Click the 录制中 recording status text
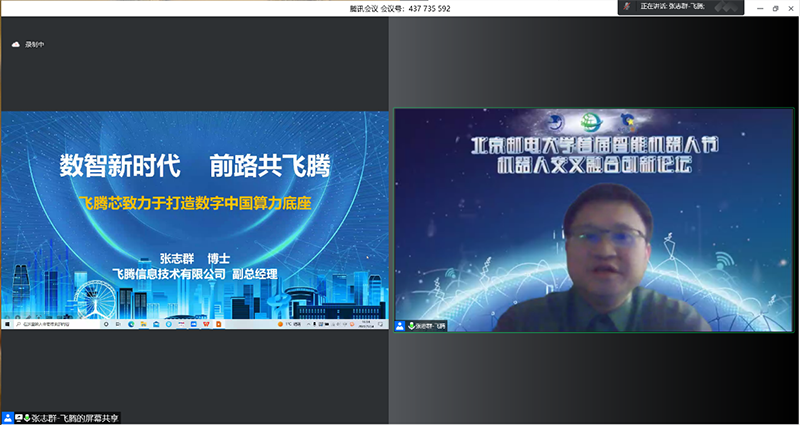This screenshot has width=800, height=425. click(35, 45)
